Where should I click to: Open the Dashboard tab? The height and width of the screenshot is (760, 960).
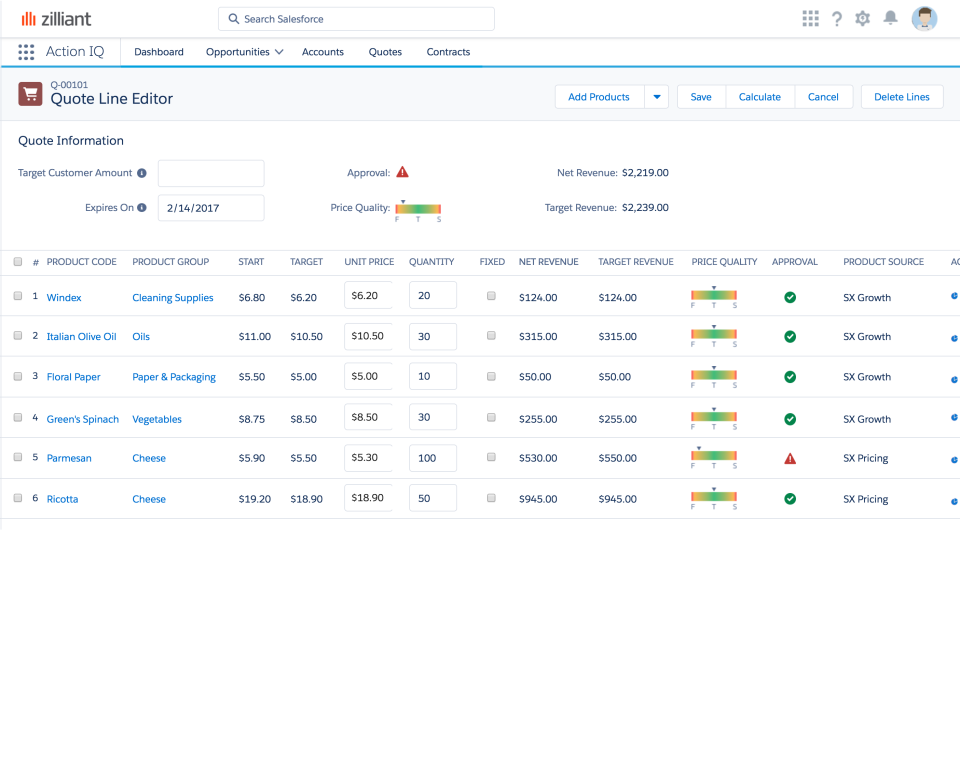[158, 51]
